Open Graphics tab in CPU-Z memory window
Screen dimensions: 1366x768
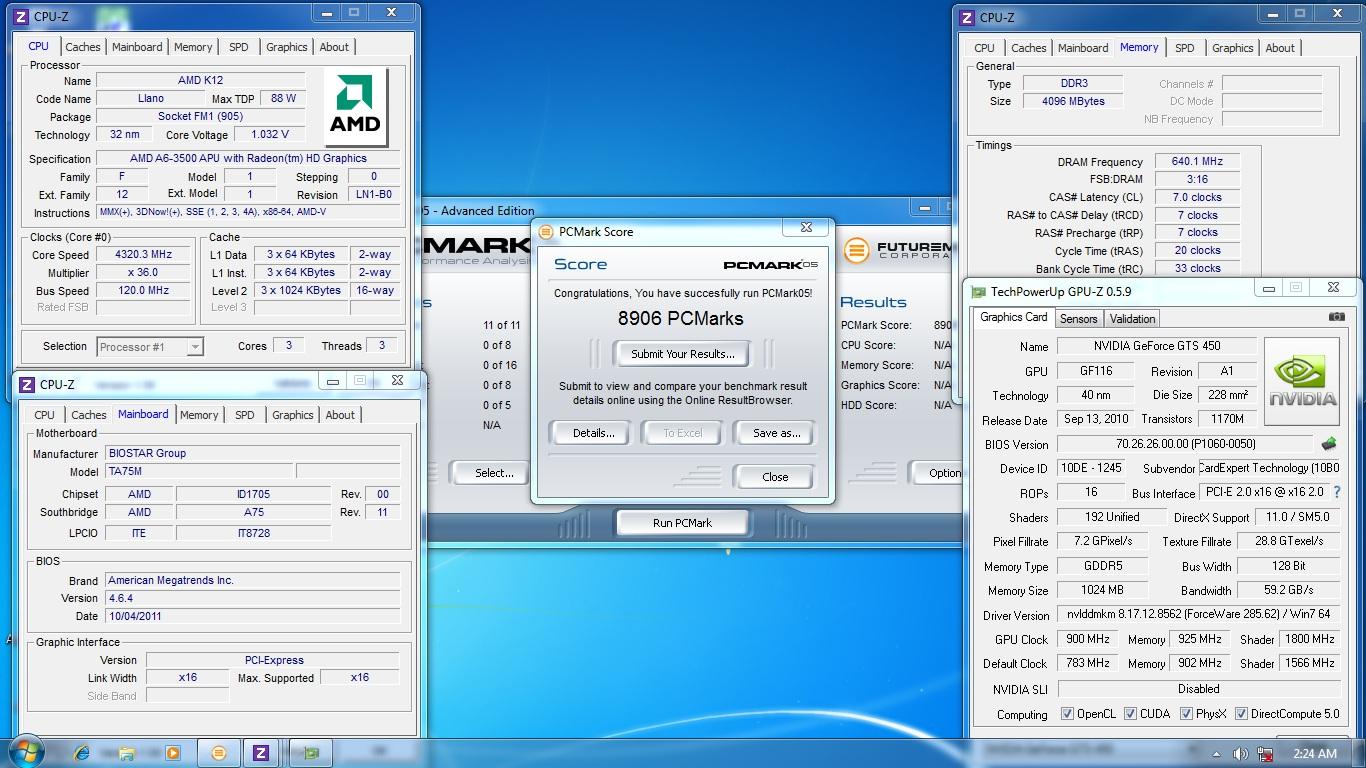click(x=1232, y=48)
